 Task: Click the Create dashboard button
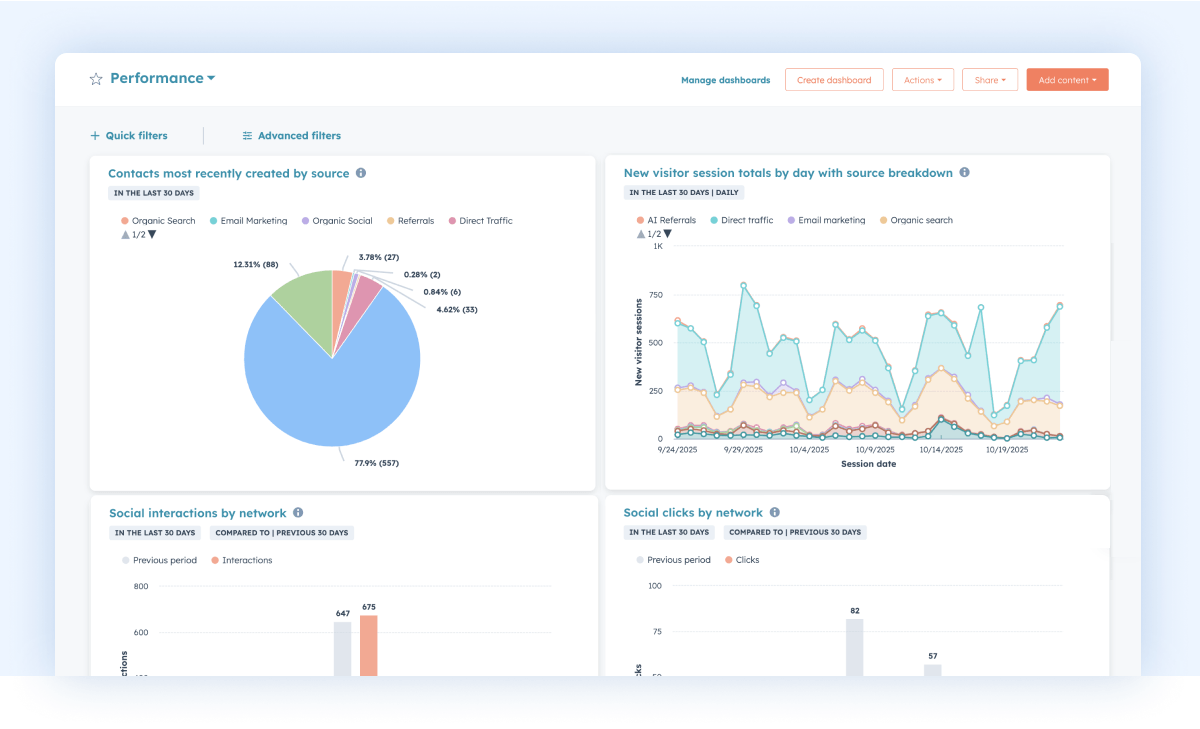coord(834,80)
